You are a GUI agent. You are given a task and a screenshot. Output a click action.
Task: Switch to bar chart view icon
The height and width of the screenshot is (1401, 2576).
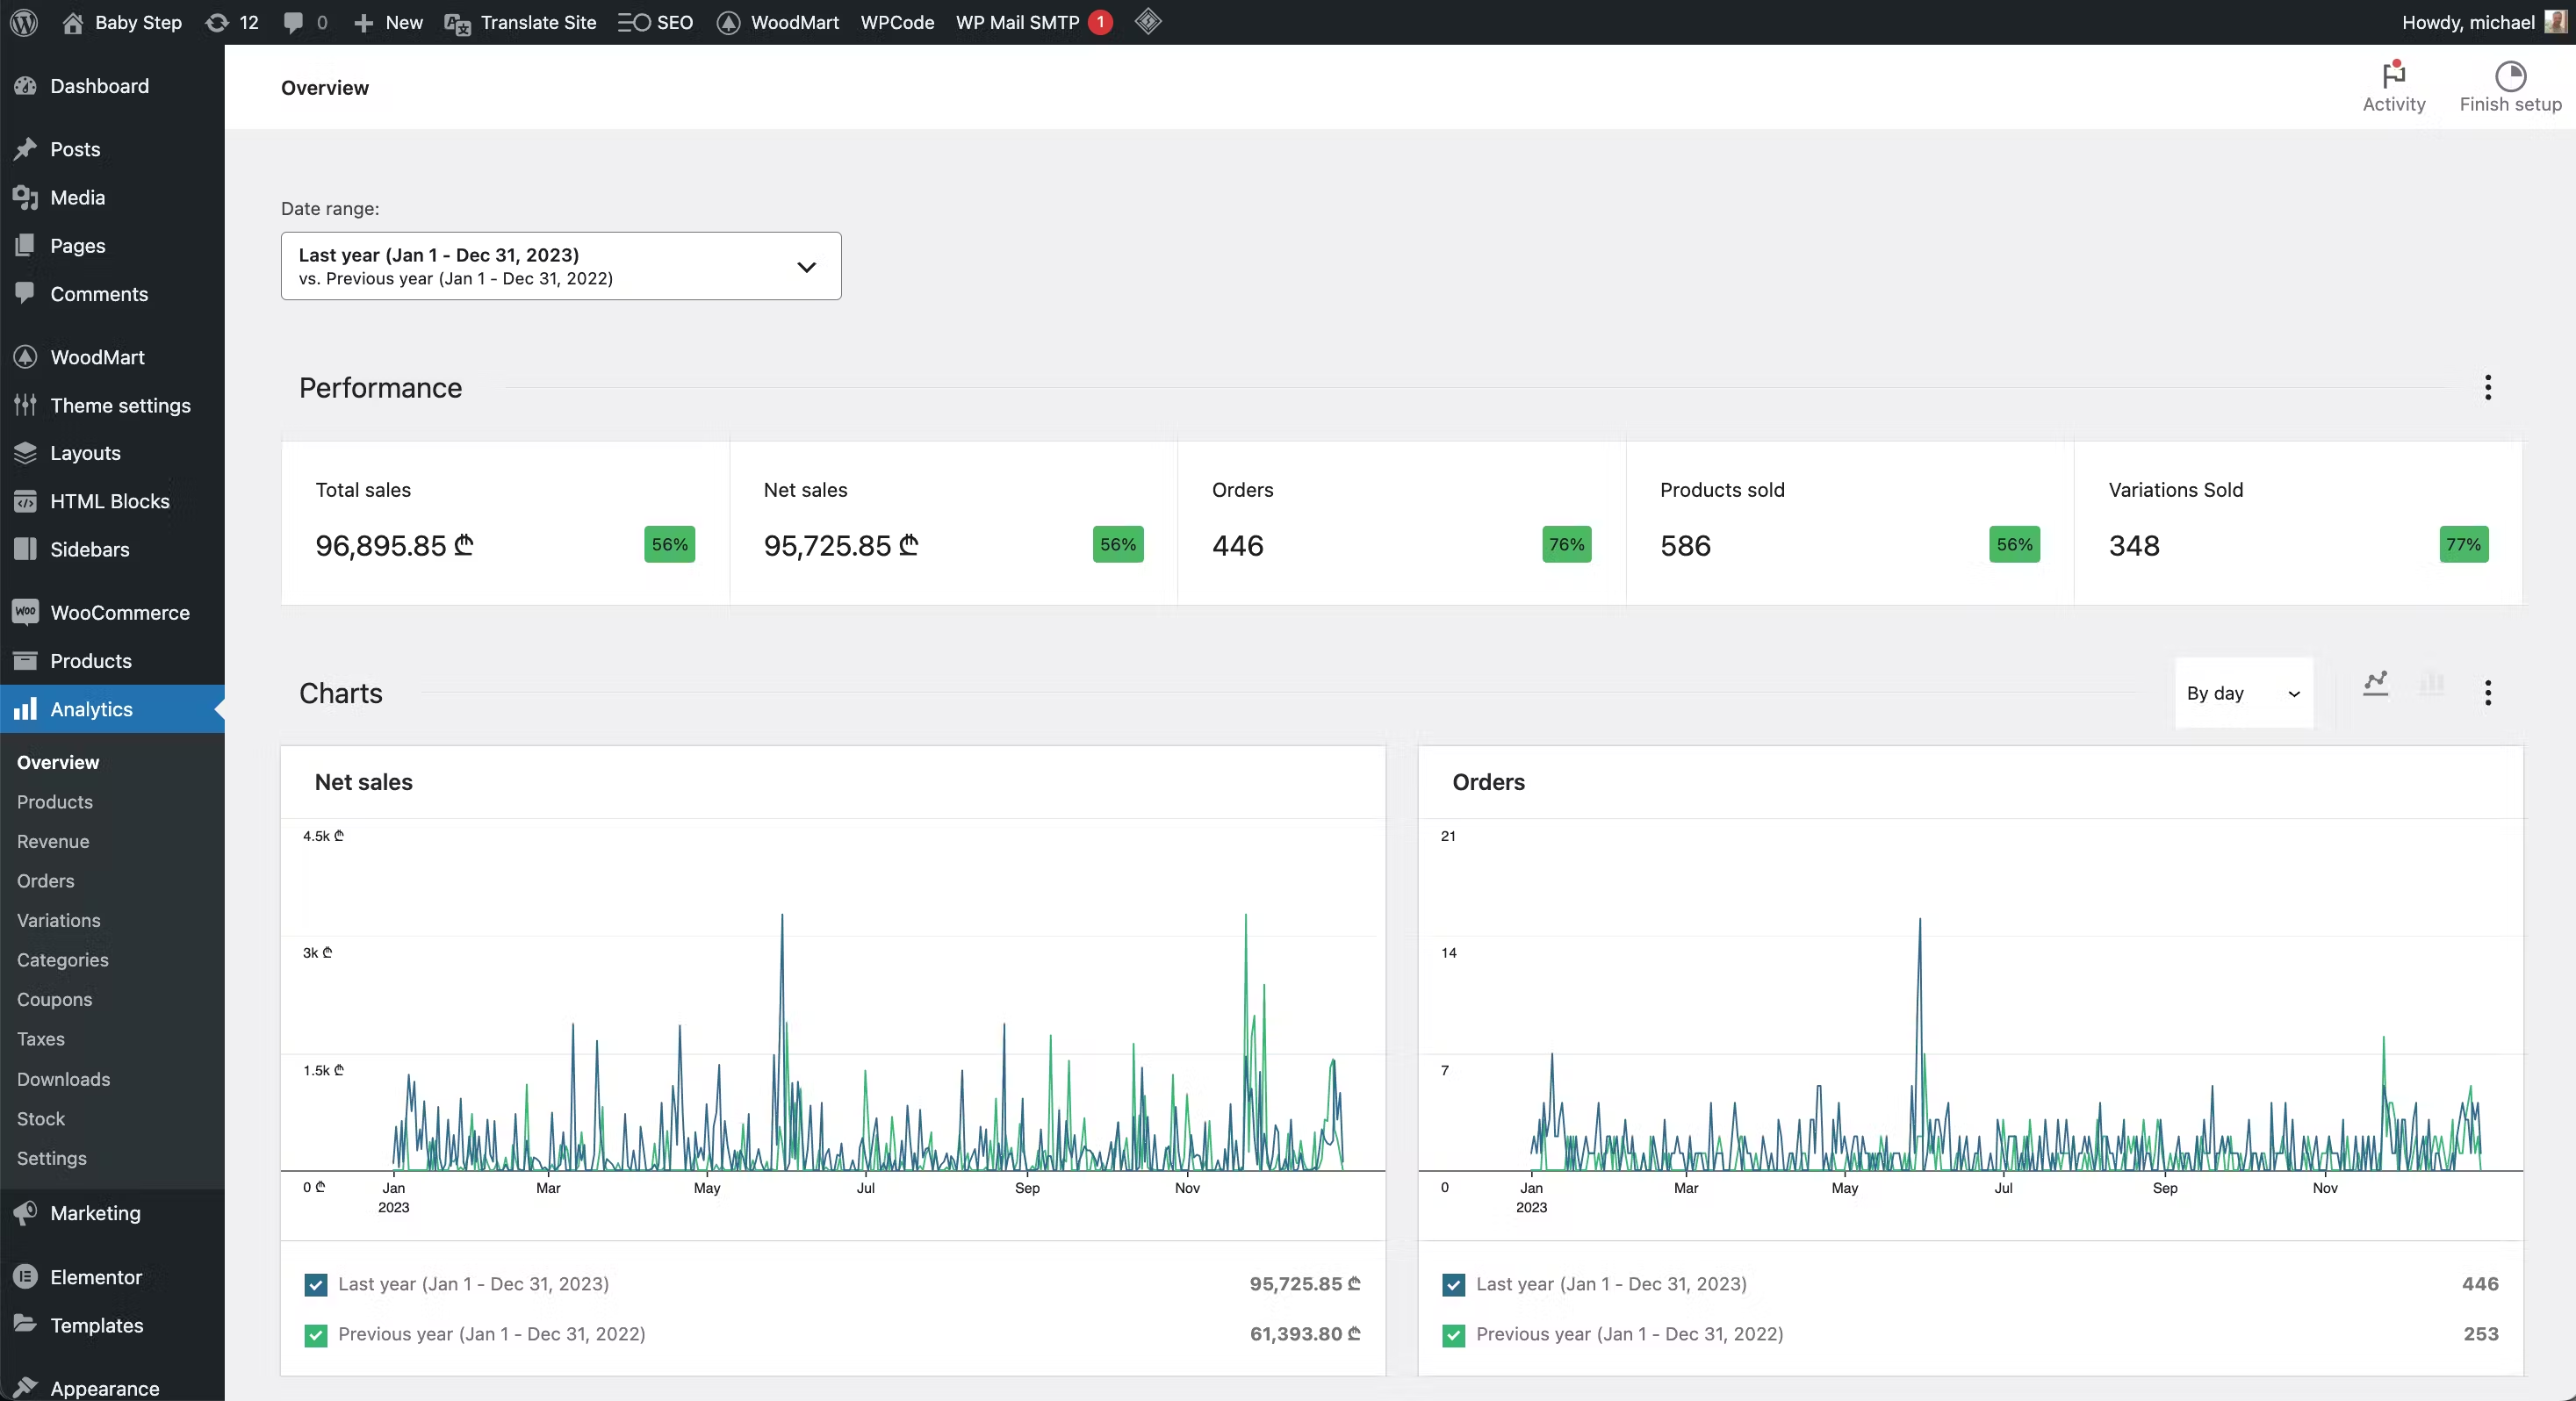(2432, 684)
